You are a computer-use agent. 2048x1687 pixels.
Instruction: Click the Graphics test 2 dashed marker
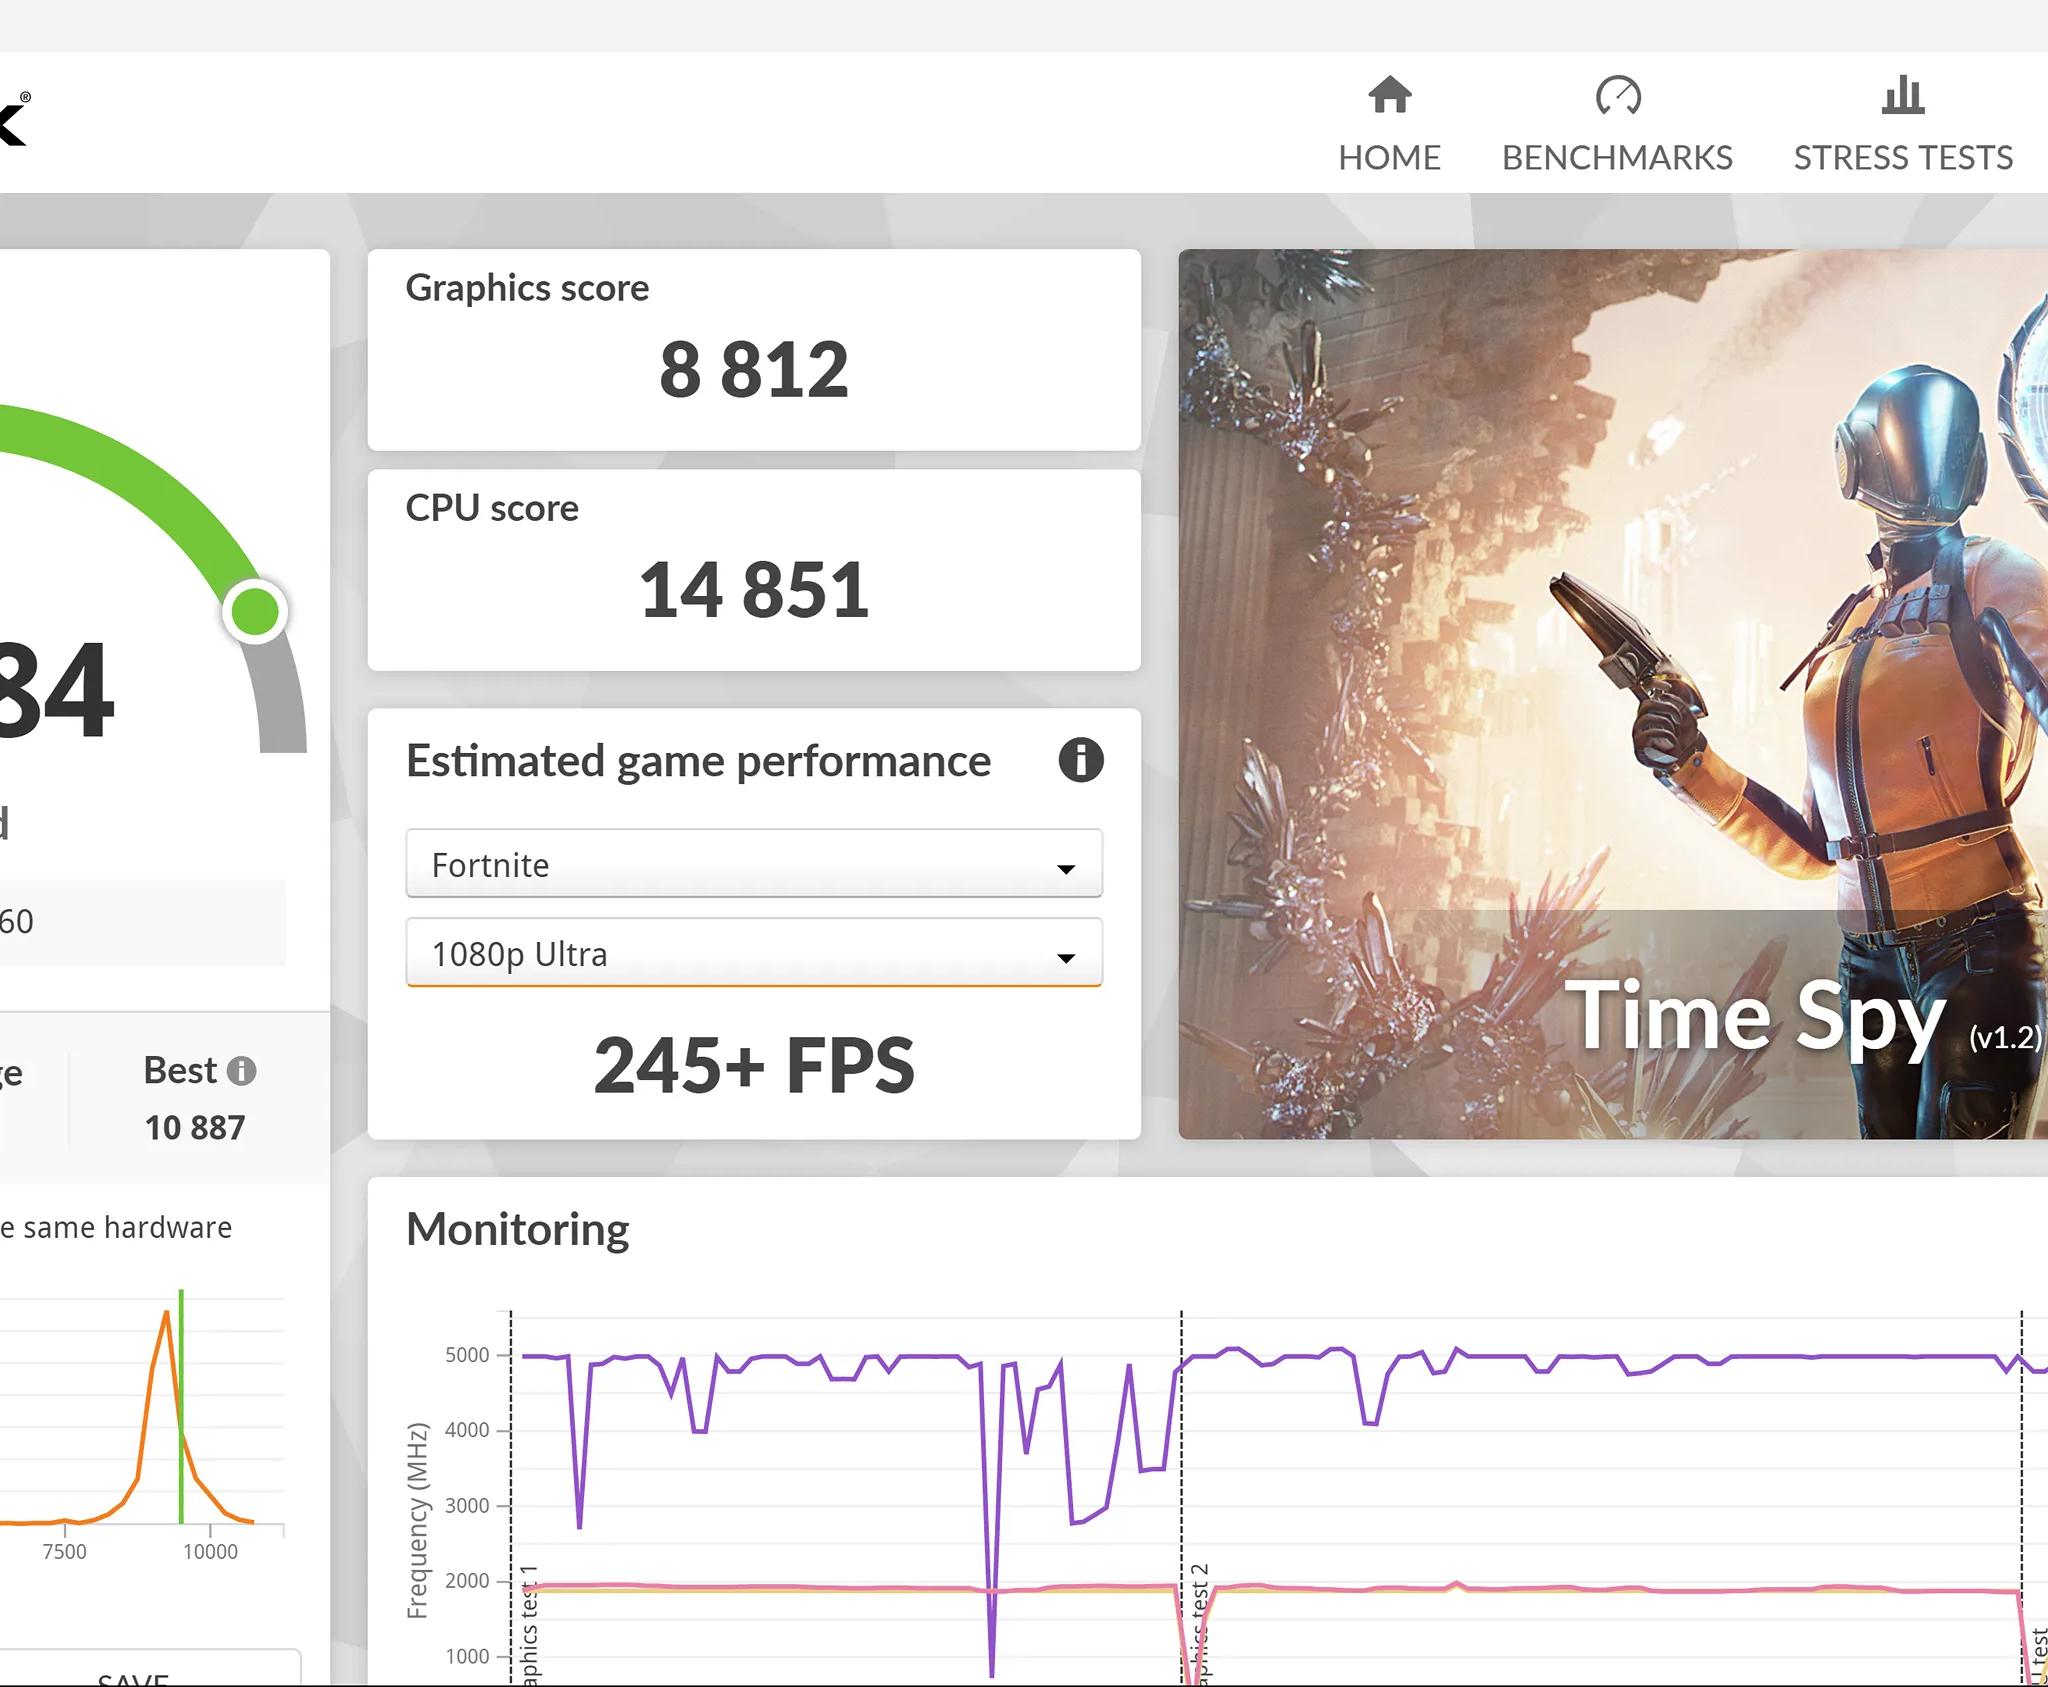pos(1181,1497)
